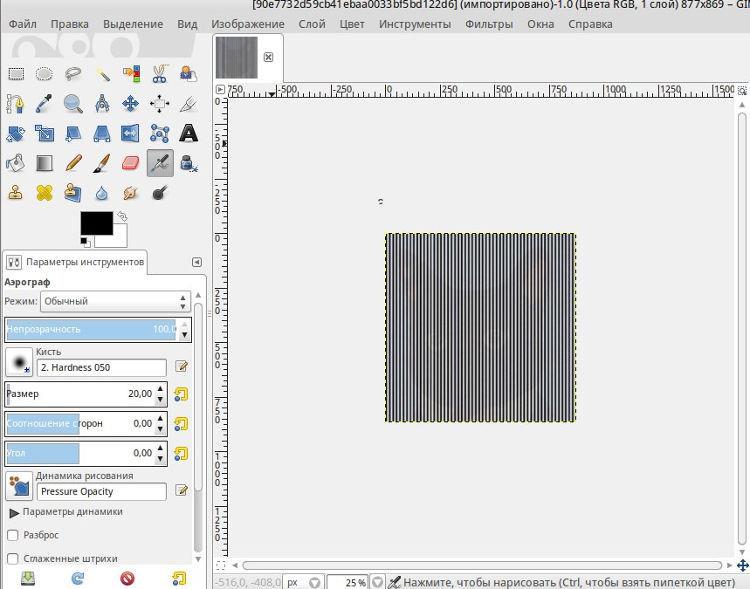Open the Фильтры menu
The image size is (750, 589).
(489, 24)
